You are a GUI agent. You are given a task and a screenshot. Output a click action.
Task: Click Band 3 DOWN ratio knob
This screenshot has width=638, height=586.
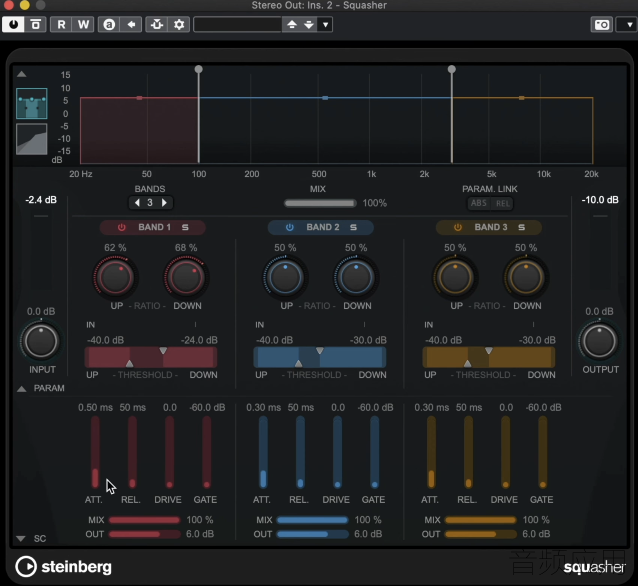click(526, 278)
